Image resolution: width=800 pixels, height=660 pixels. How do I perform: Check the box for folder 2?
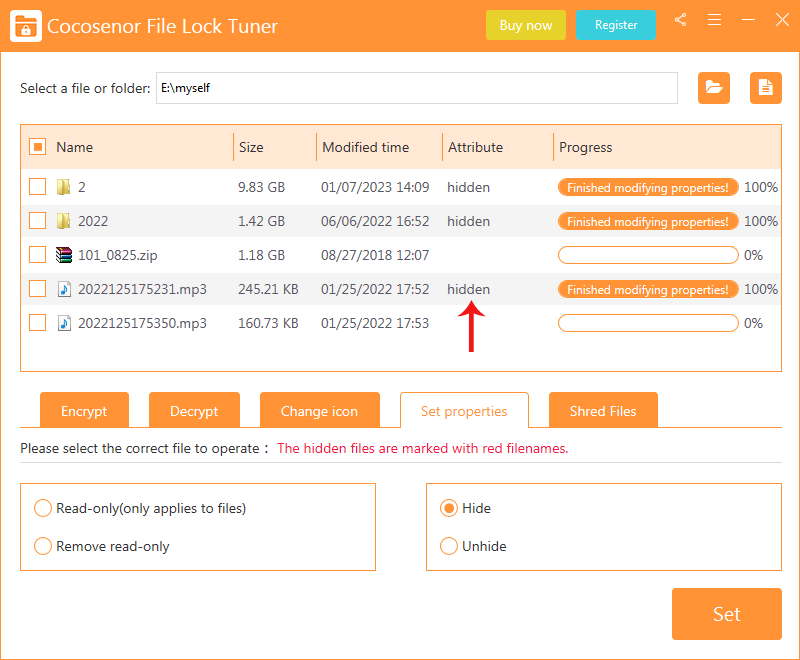click(38, 187)
